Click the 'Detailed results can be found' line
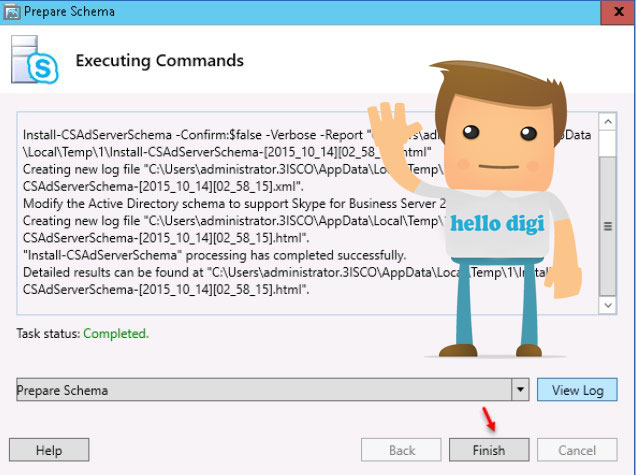Viewport: 636px width, 475px height. 286,272
